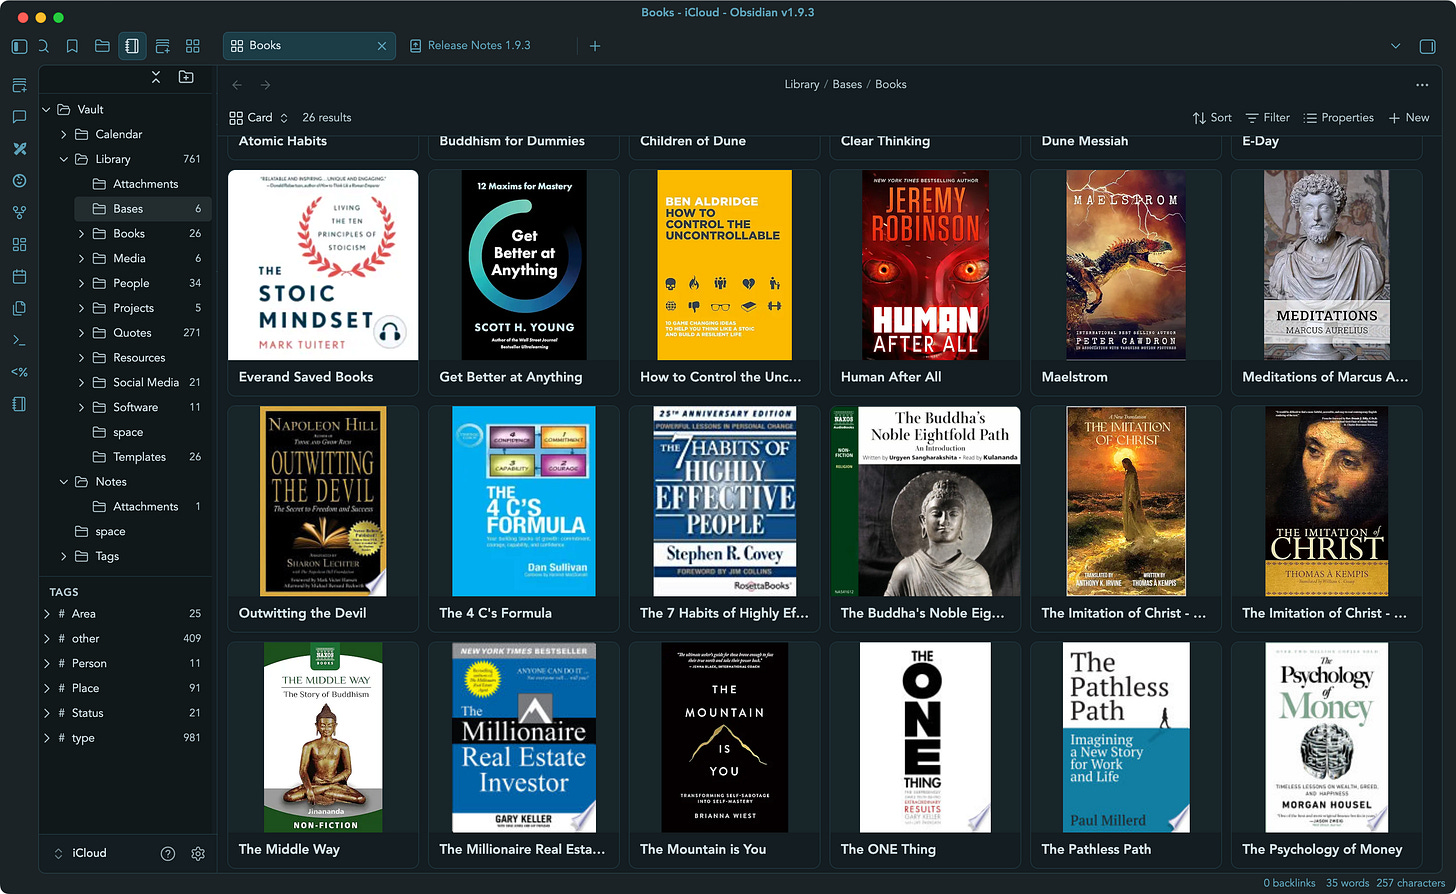Select the Templates folder
Viewport: 1456px width, 894px height.
click(x=142, y=457)
